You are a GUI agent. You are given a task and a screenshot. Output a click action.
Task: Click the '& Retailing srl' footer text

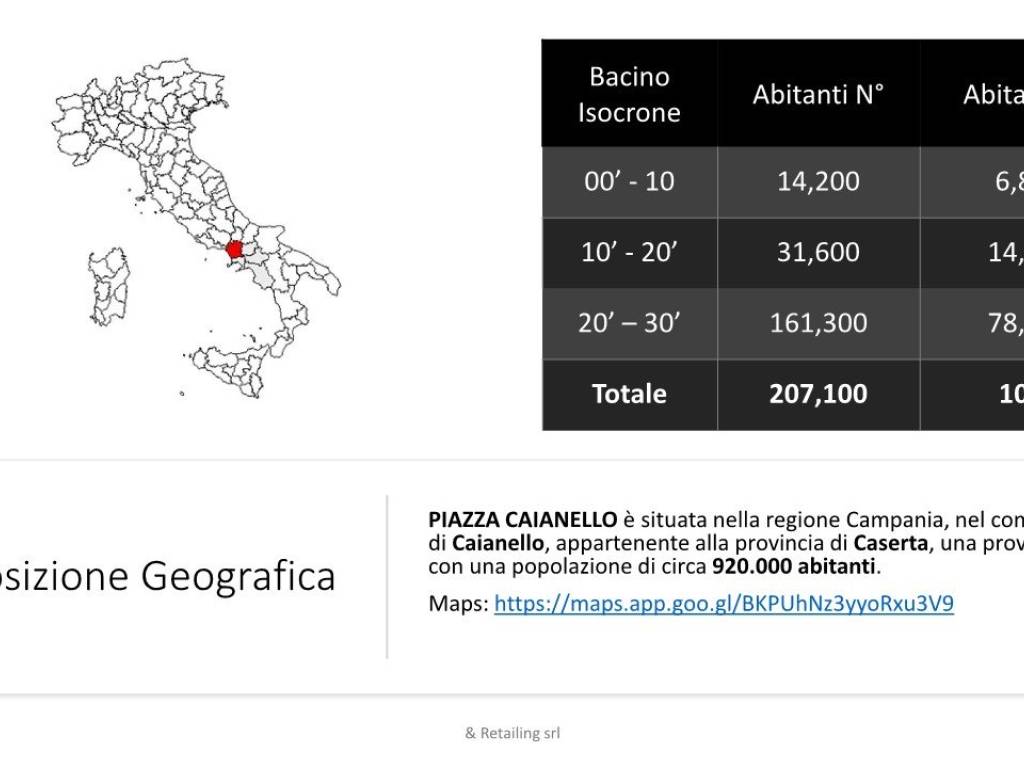pos(513,733)
